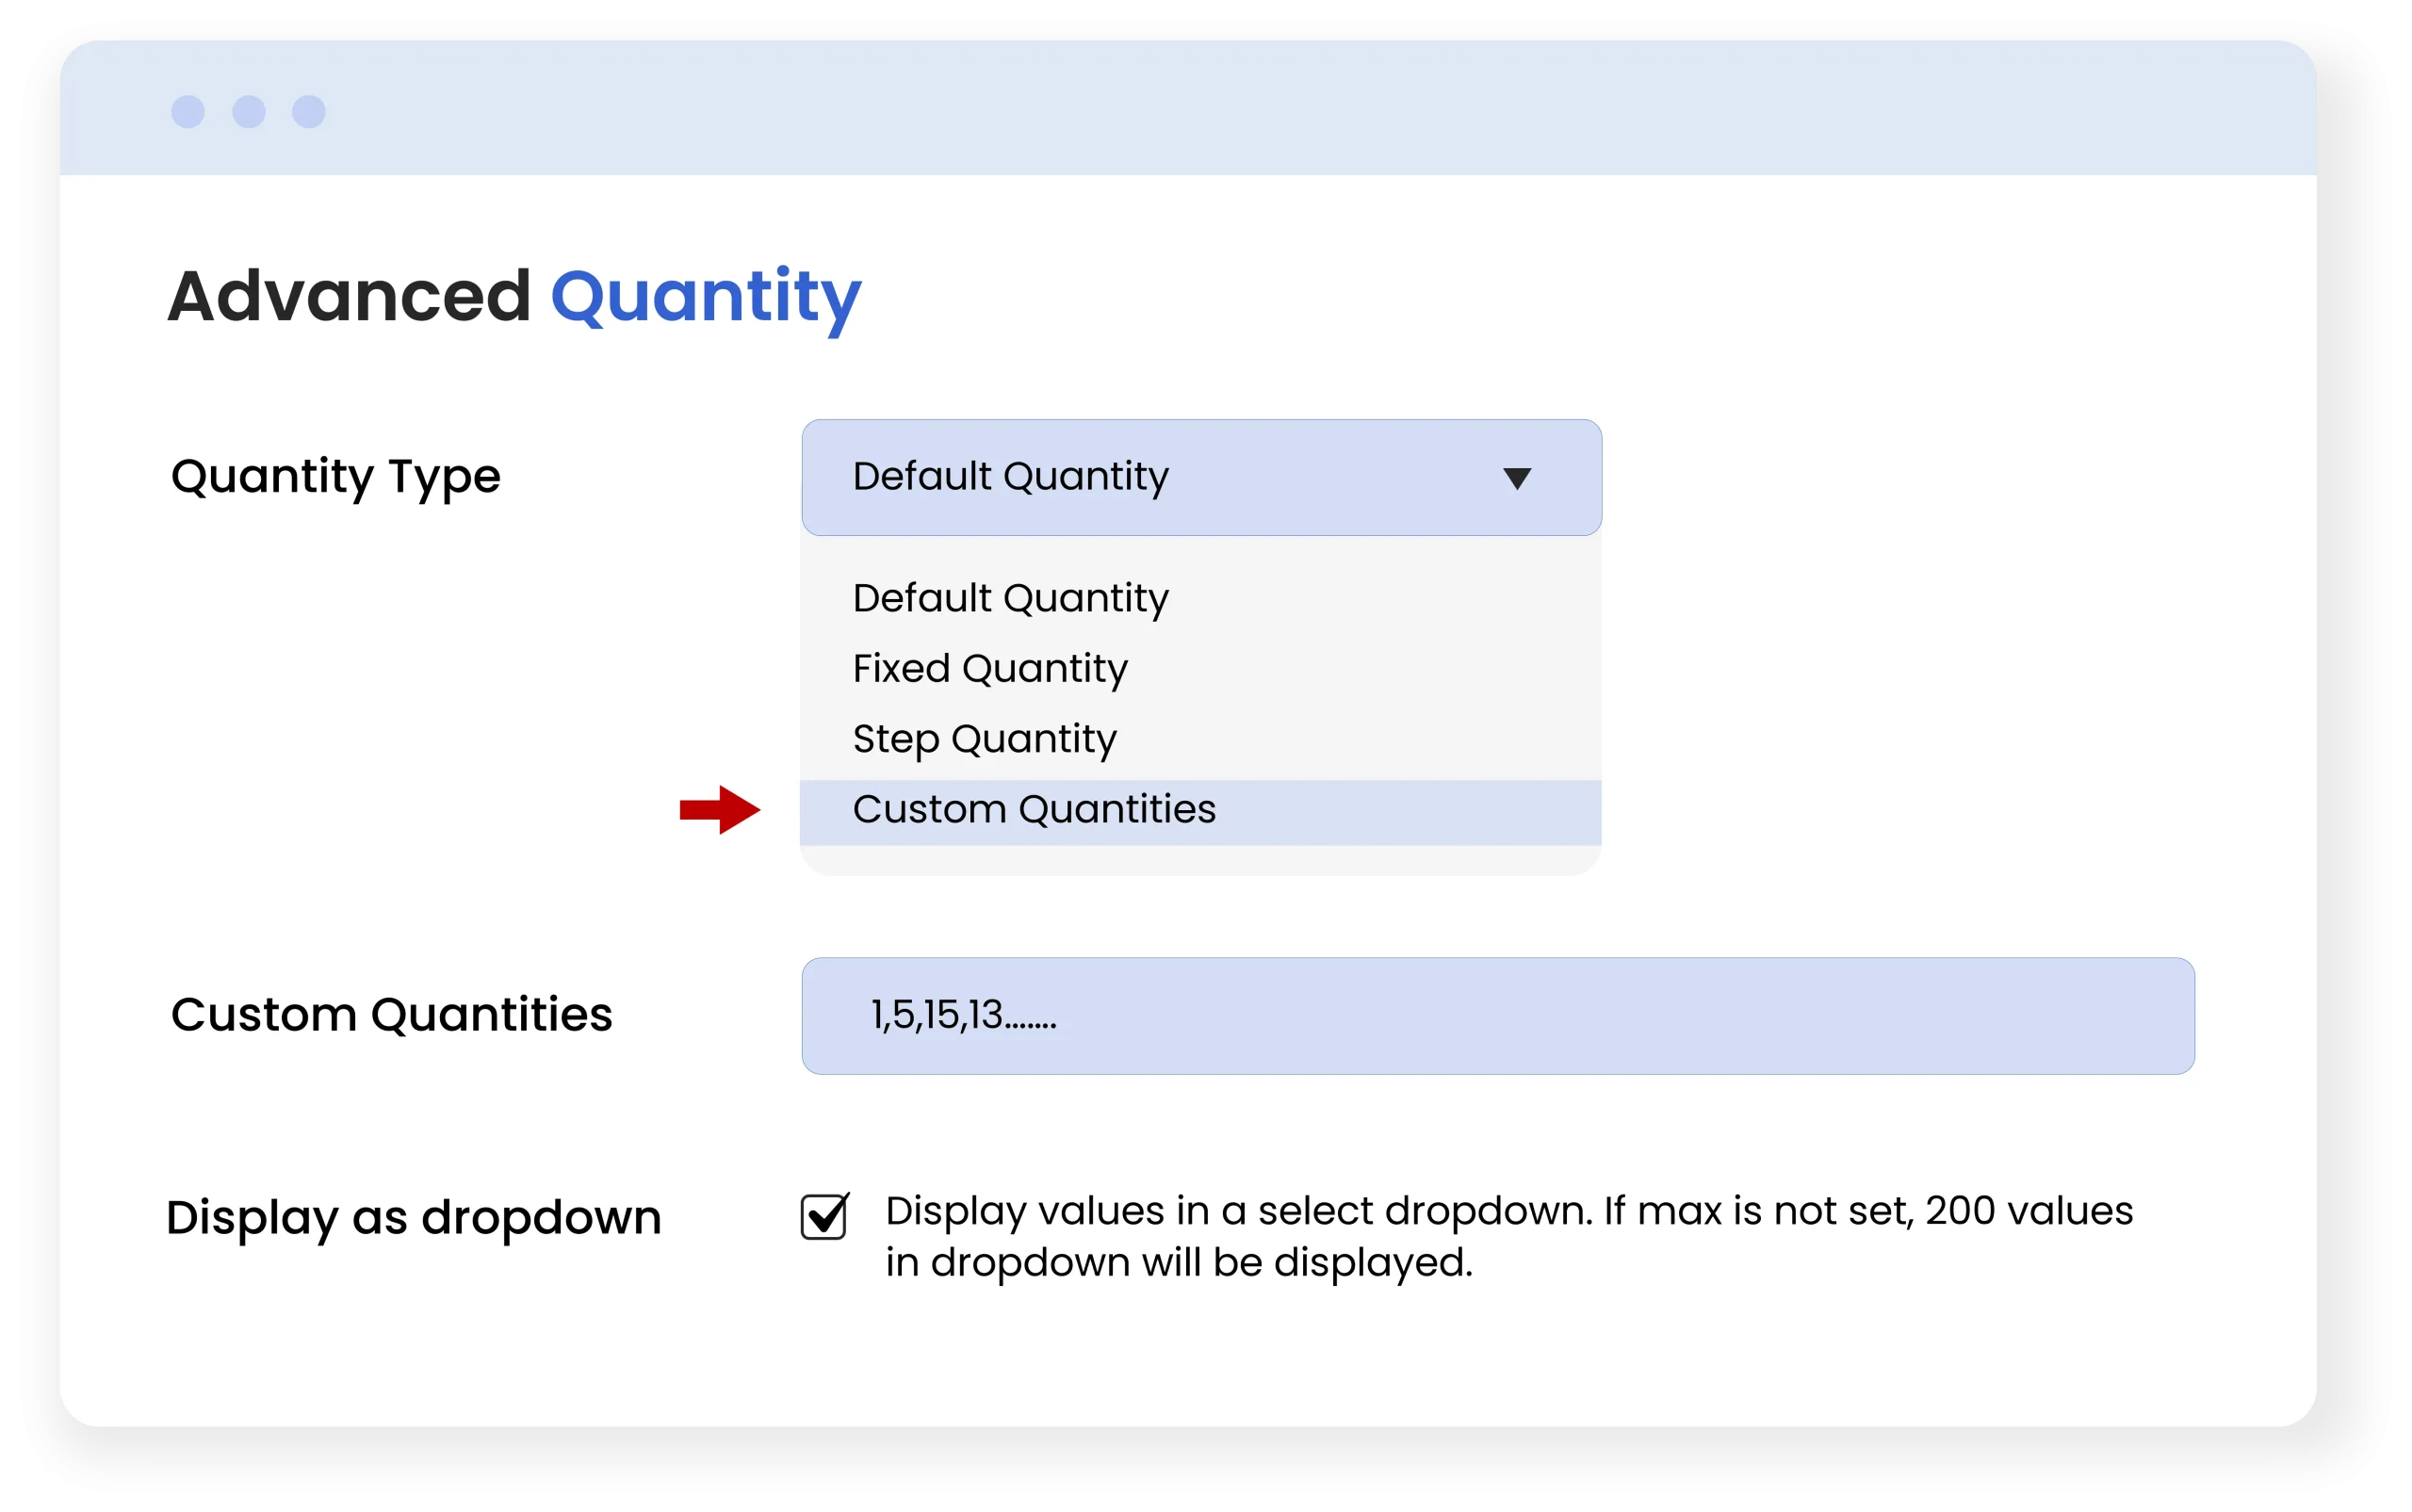Viewport: 2412px width, 1512px height.
Task: Select the Fixed Quantity option
Action: pos(990,668)
